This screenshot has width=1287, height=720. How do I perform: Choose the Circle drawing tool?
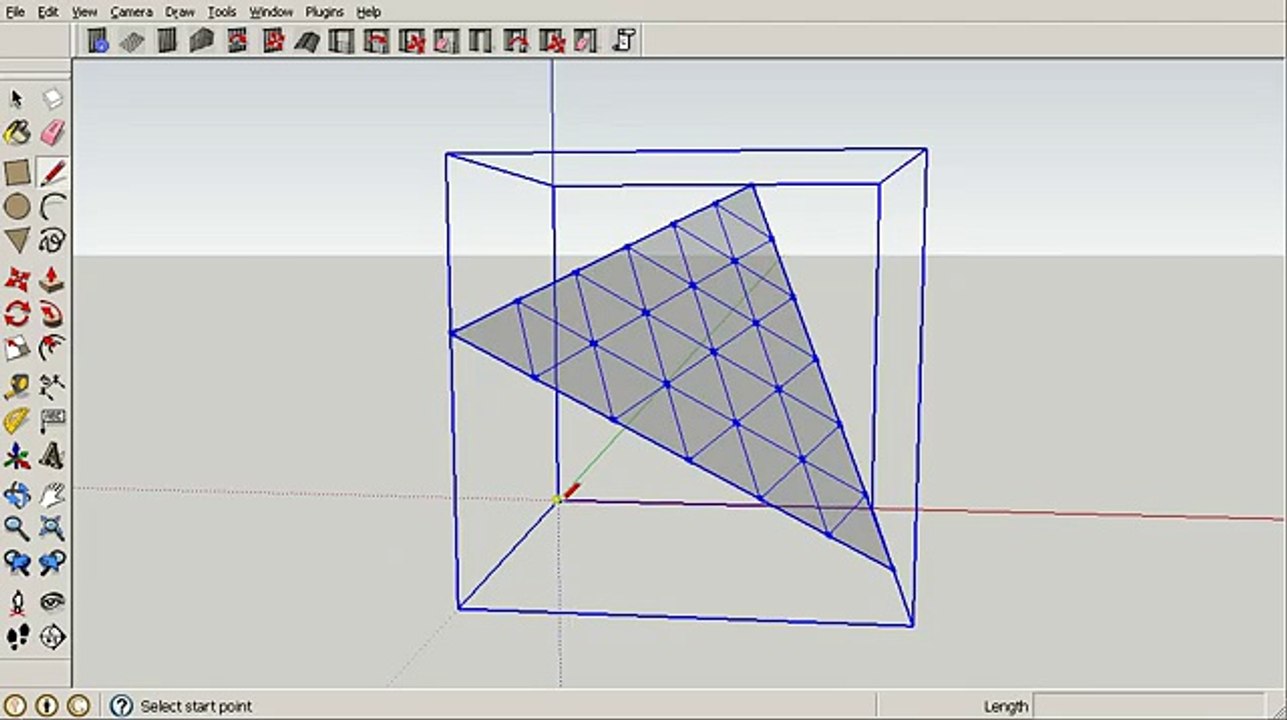click(17, 207)
